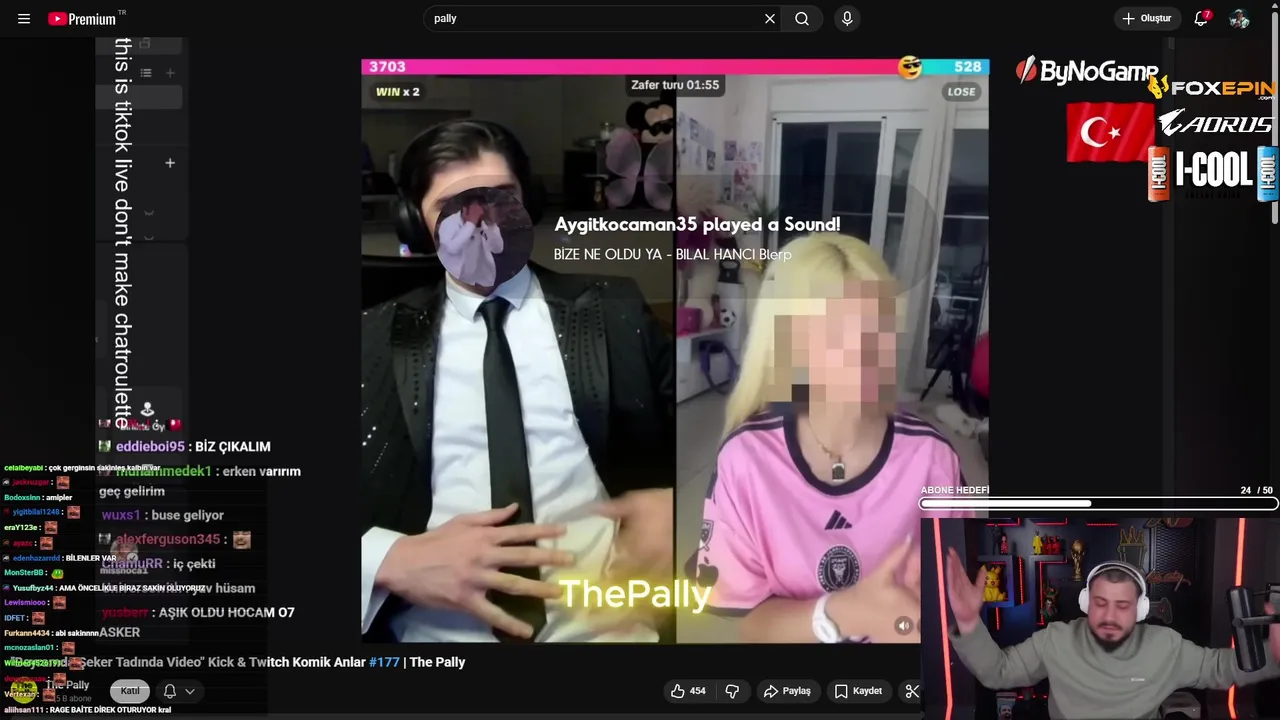Click the 528 score value
The image size is (1280, 720).
click(967, 67)
